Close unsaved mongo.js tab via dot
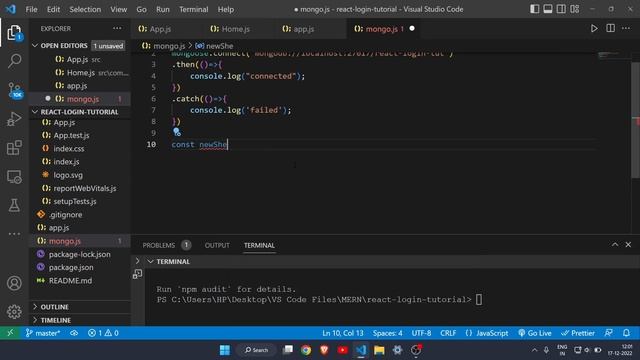 point(412,29)
